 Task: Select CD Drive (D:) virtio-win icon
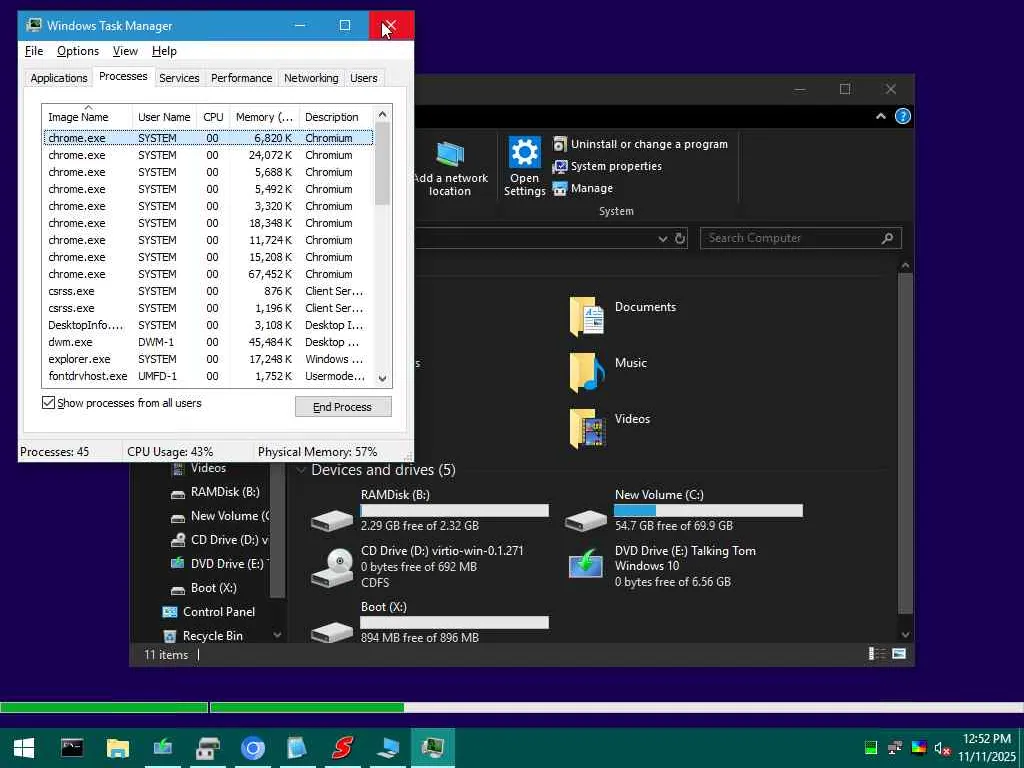pyautogui.click(x=332, y=567)
